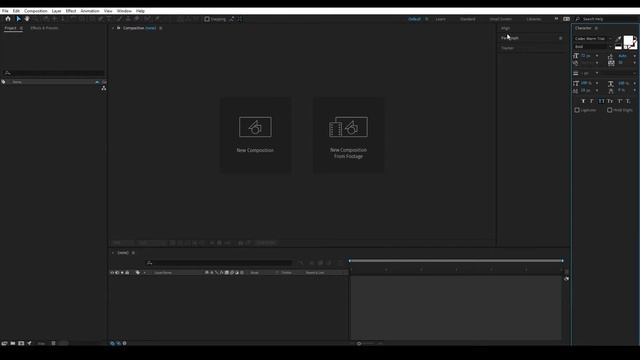Click the label tag icon in timeline header
This screenshot has width=640, height=360.
(x=138, y=272)
